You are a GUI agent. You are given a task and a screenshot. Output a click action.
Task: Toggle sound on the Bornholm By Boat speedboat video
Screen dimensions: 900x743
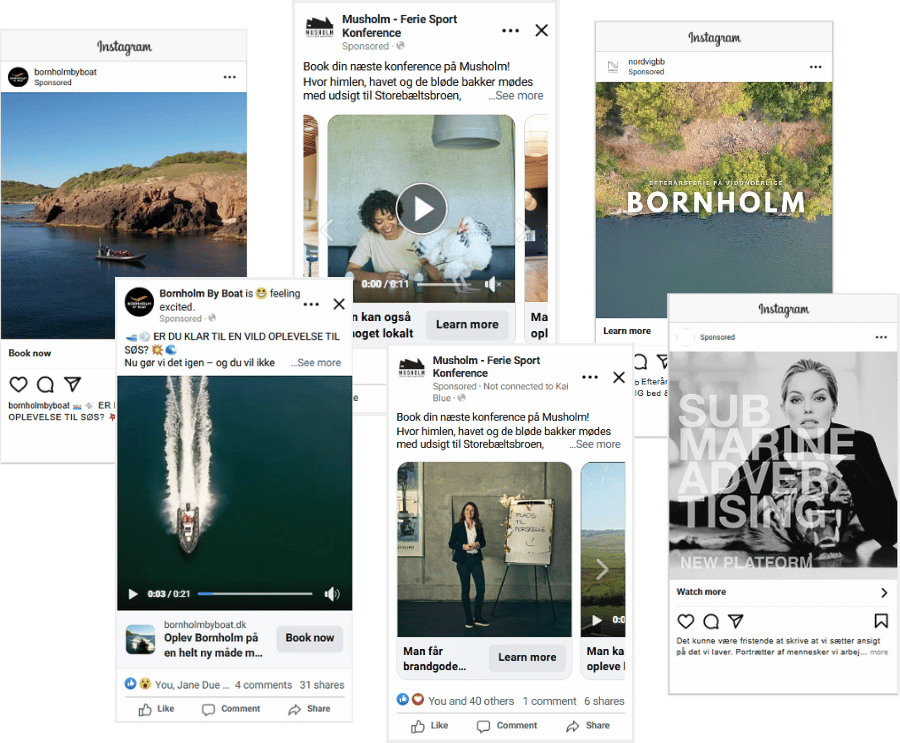coord(332,594)
